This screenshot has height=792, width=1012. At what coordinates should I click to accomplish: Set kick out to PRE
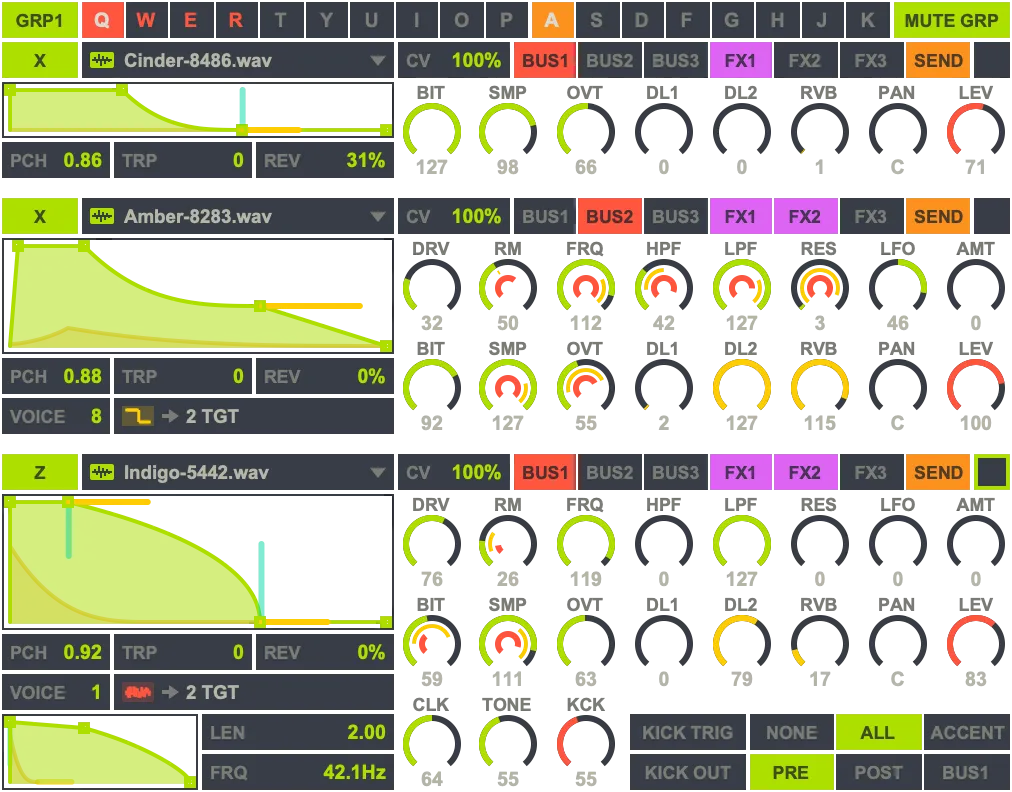click(x=791, y=772)
